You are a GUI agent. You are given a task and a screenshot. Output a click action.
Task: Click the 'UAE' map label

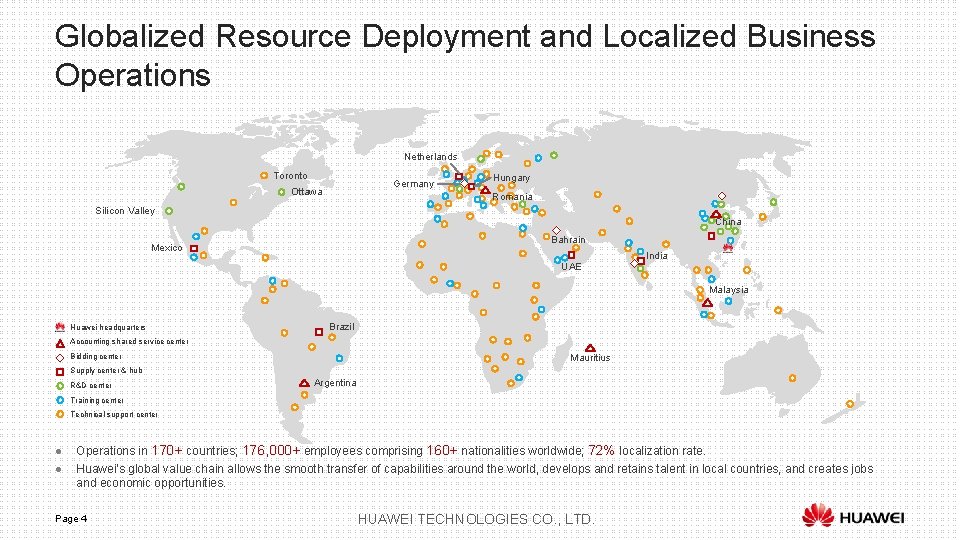point(571,267)
